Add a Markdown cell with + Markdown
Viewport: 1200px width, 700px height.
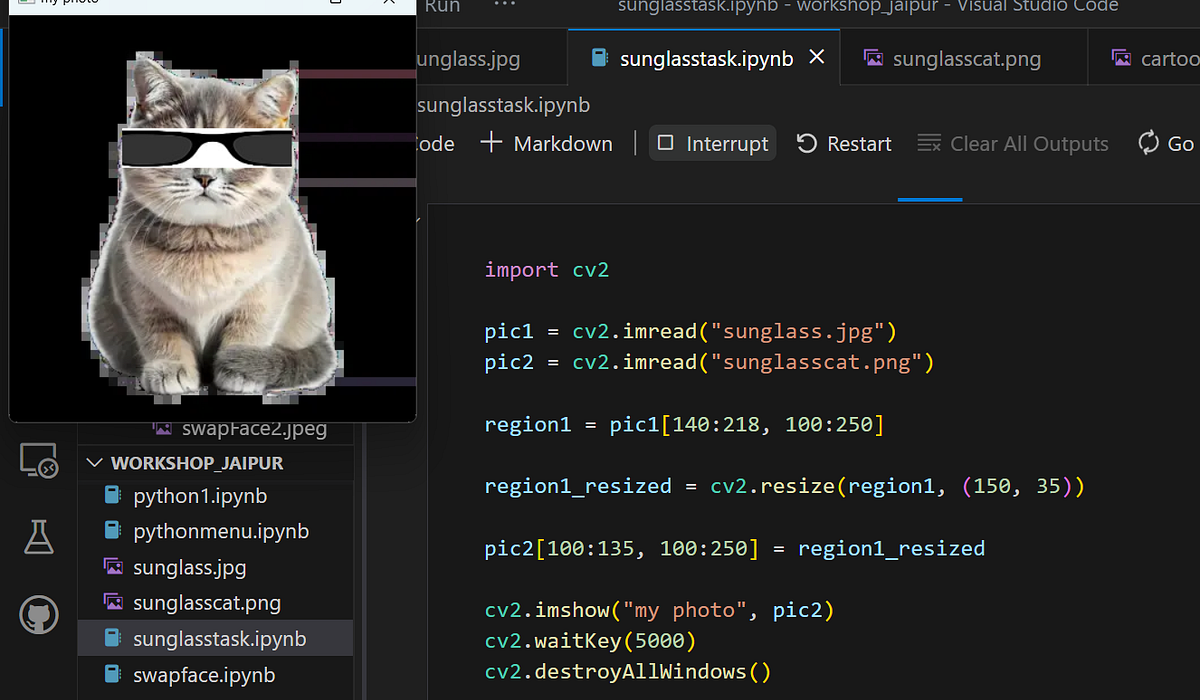546,143
